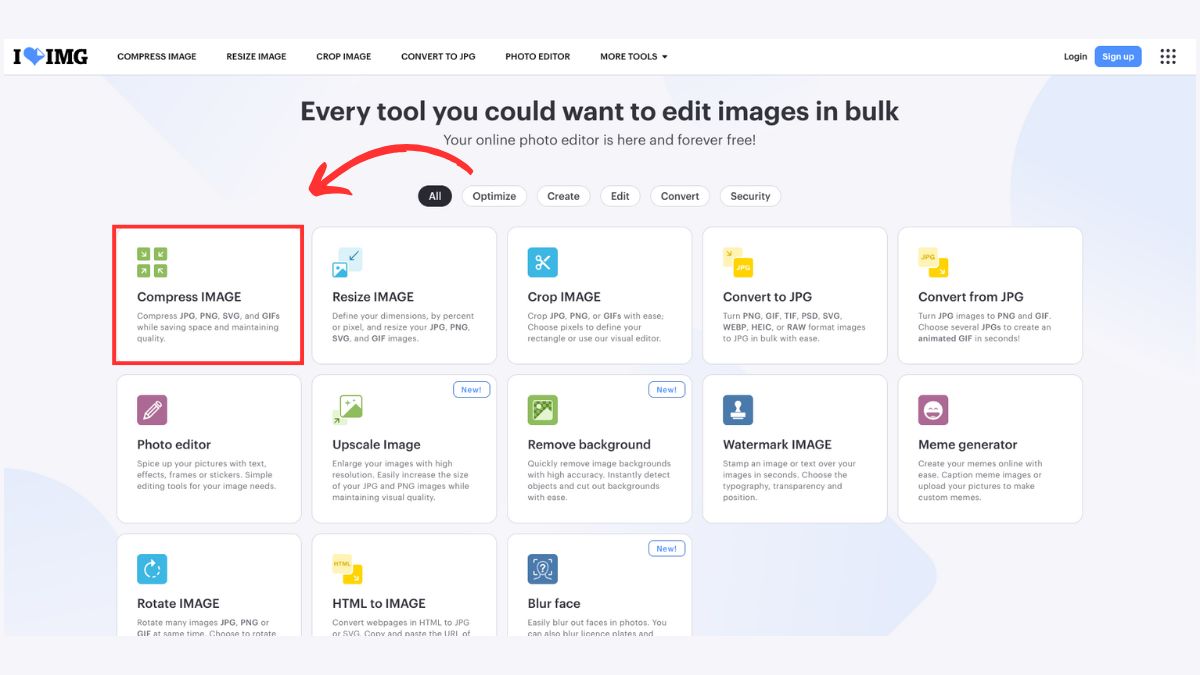Open PHOTO EDITOR in the top menu
Image resolution: width=1200 pixels, height=675 pixels.
(538, 57)
